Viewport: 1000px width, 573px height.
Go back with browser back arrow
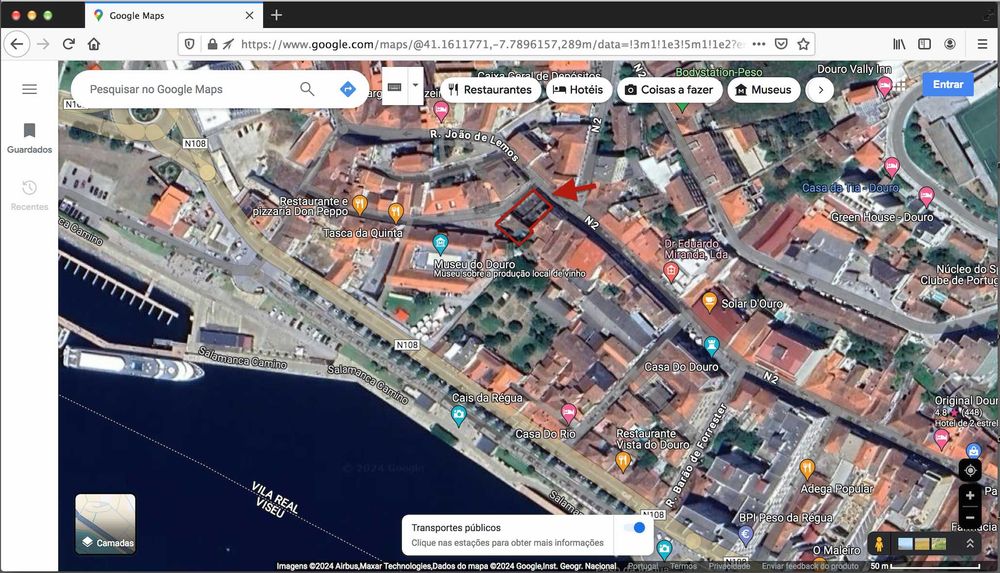coord(17,44)
